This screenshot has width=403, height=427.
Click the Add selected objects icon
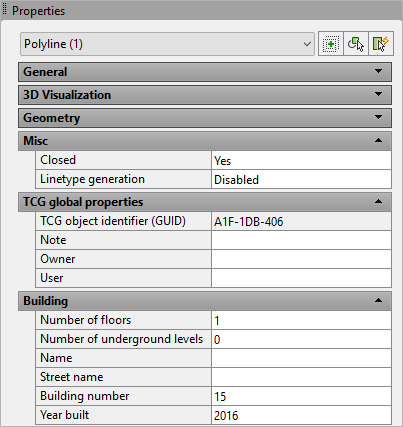pyautogui.click(x=331, y=44)
